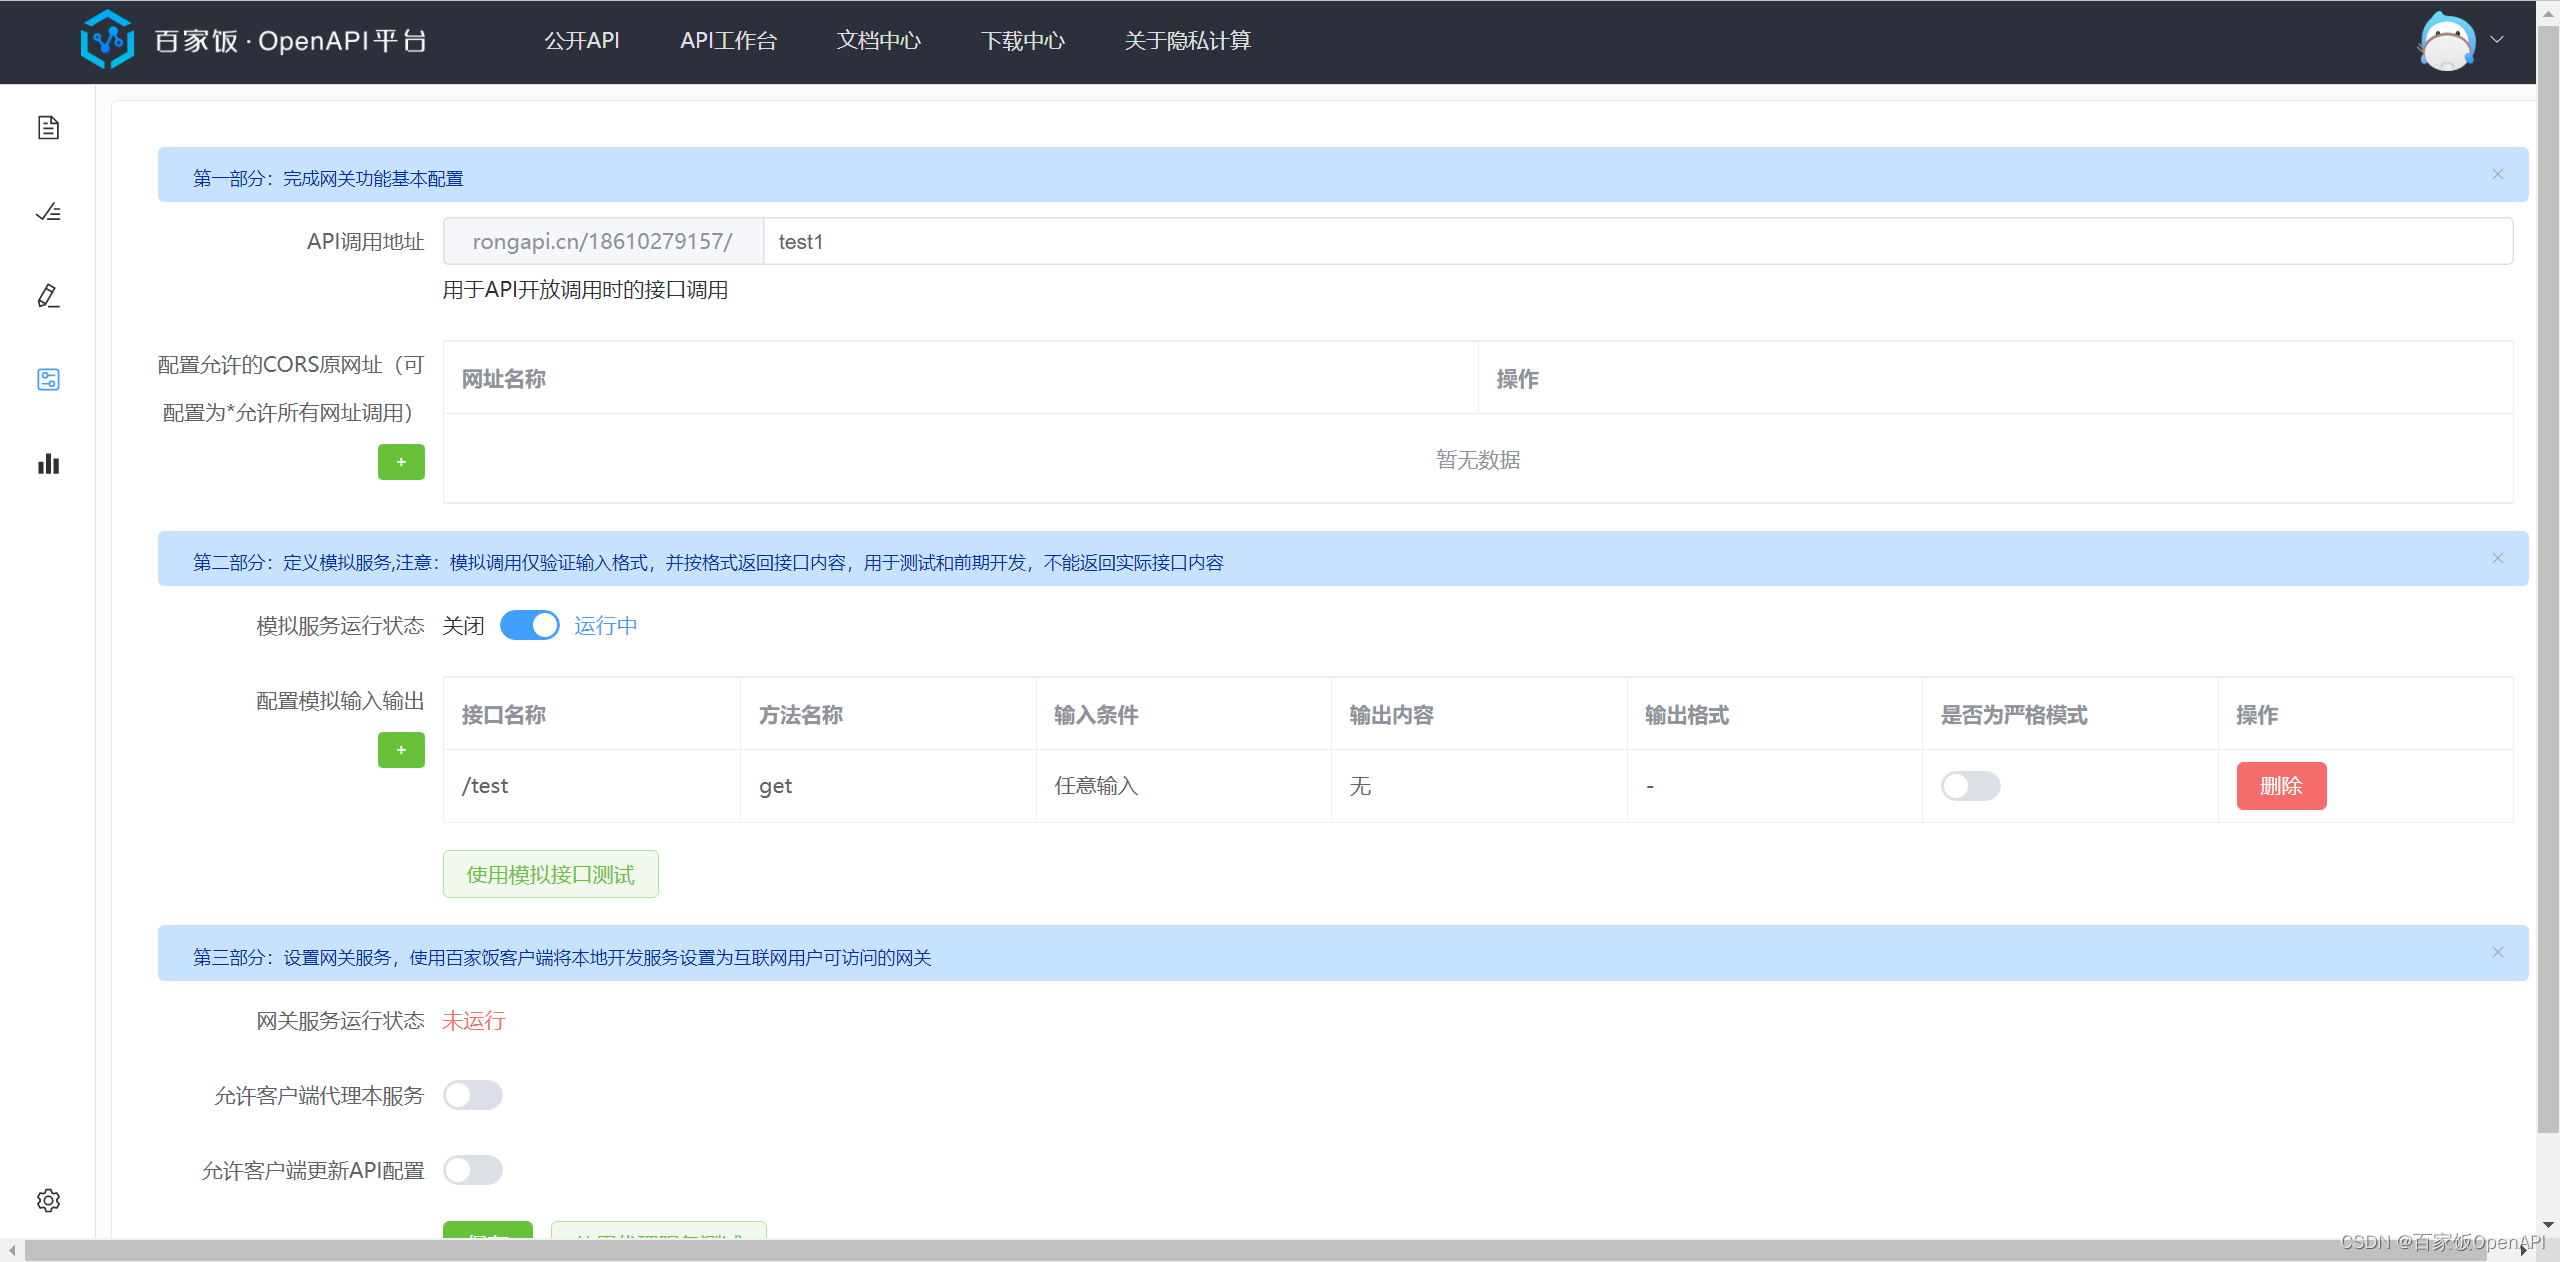Open the gateway configuration sliders icon in the sidebar
The height and width of the screenshot is (1262, 2560).
[x=48, y=380]
